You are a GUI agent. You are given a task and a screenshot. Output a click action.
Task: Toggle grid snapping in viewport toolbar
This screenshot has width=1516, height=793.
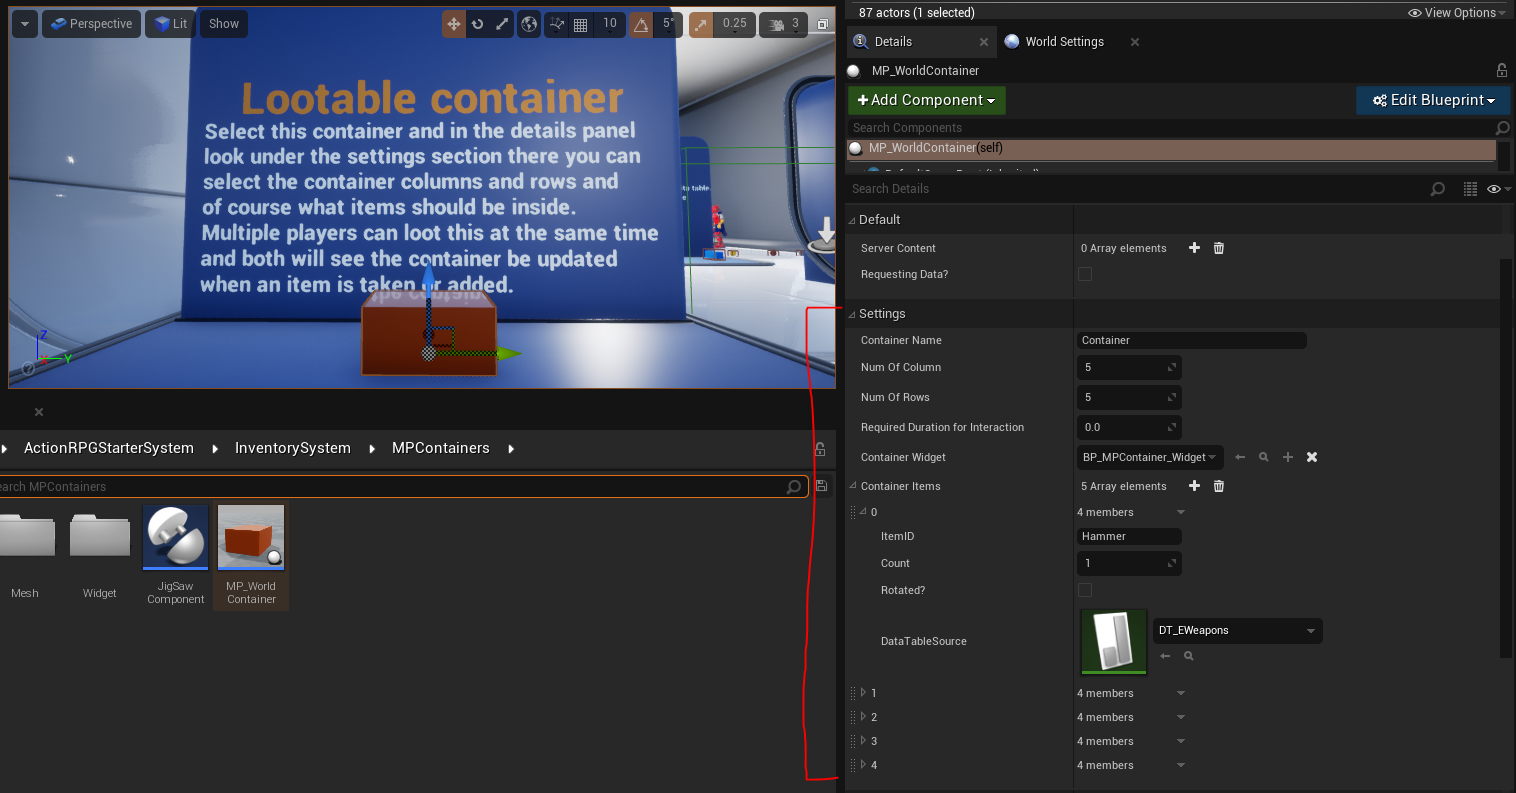(x=580, y=24)
